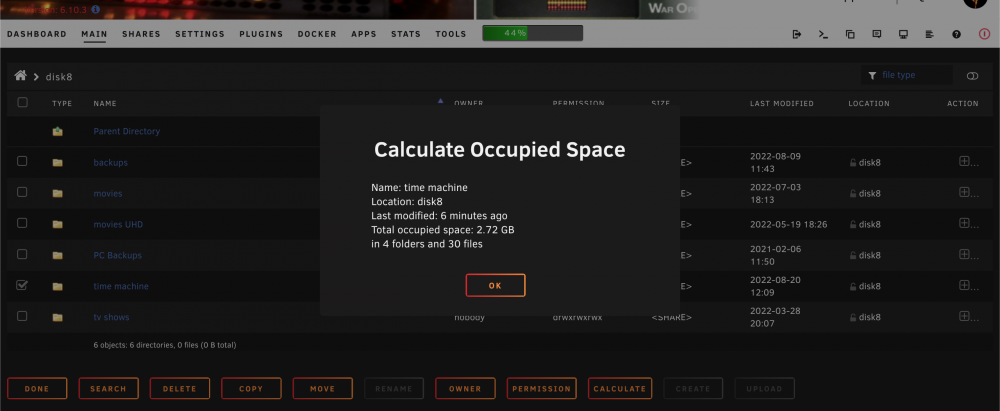Click the filter funnel icon
1000x411 pixels.
(x=872, y=76)
